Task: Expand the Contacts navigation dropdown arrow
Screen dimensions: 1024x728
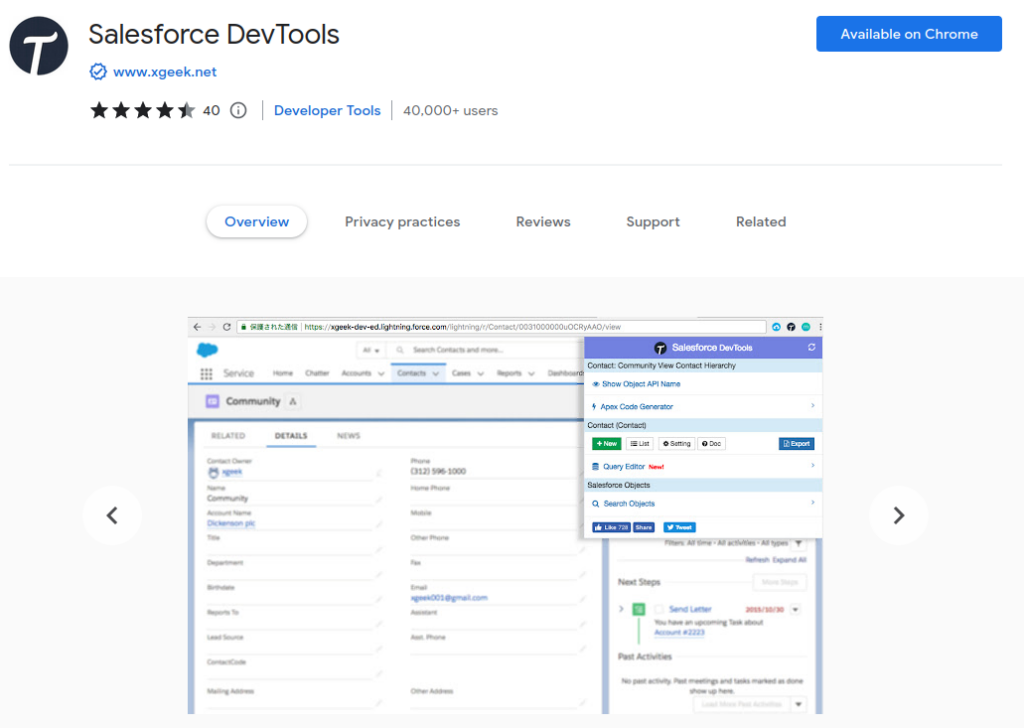Action: click(x=435, y=373)
